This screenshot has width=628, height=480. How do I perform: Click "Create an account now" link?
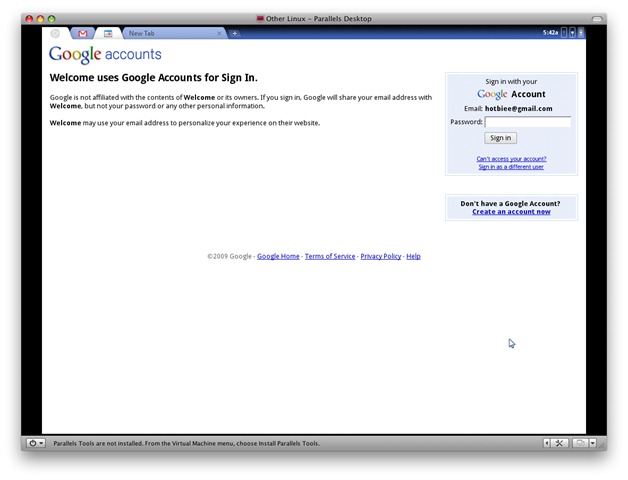pyautogui.click(x=511, y=212)
